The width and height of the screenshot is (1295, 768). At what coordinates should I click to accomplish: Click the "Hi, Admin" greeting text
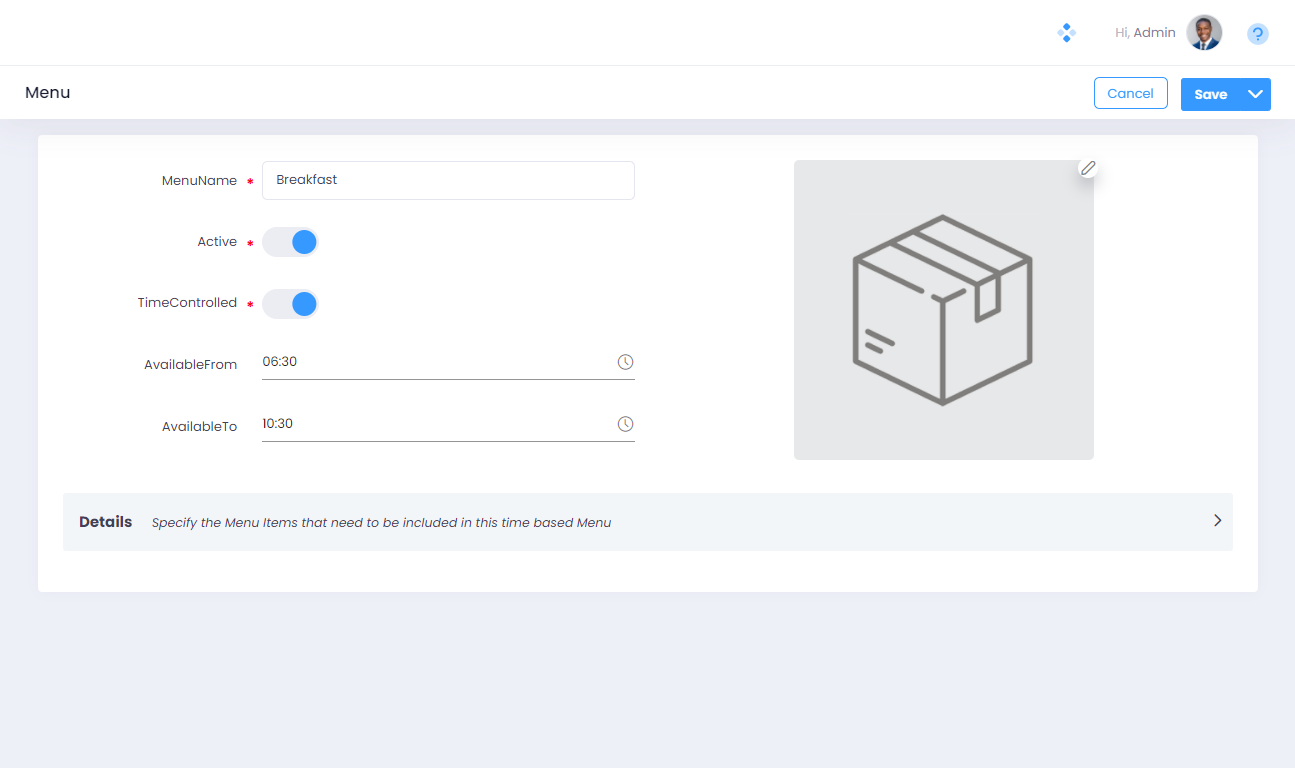[x=1145, y=33]
